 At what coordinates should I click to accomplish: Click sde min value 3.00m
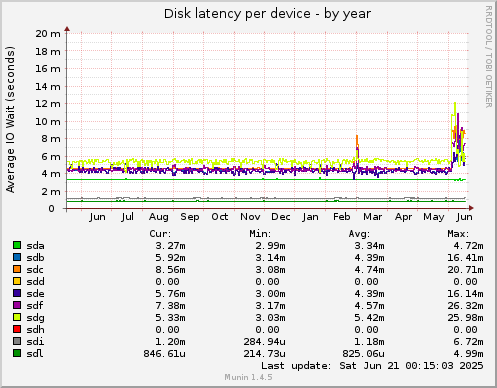pyautogui.click(x=270, y=294)
